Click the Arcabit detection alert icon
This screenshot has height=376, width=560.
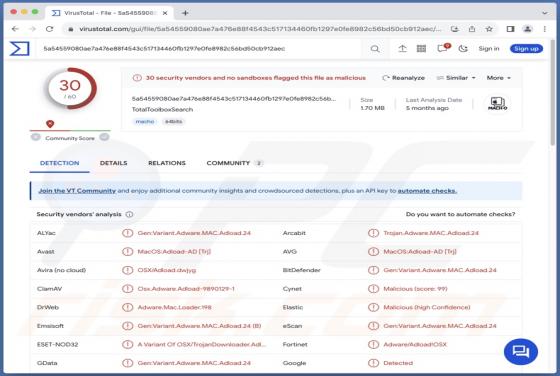tap(373, 233)
